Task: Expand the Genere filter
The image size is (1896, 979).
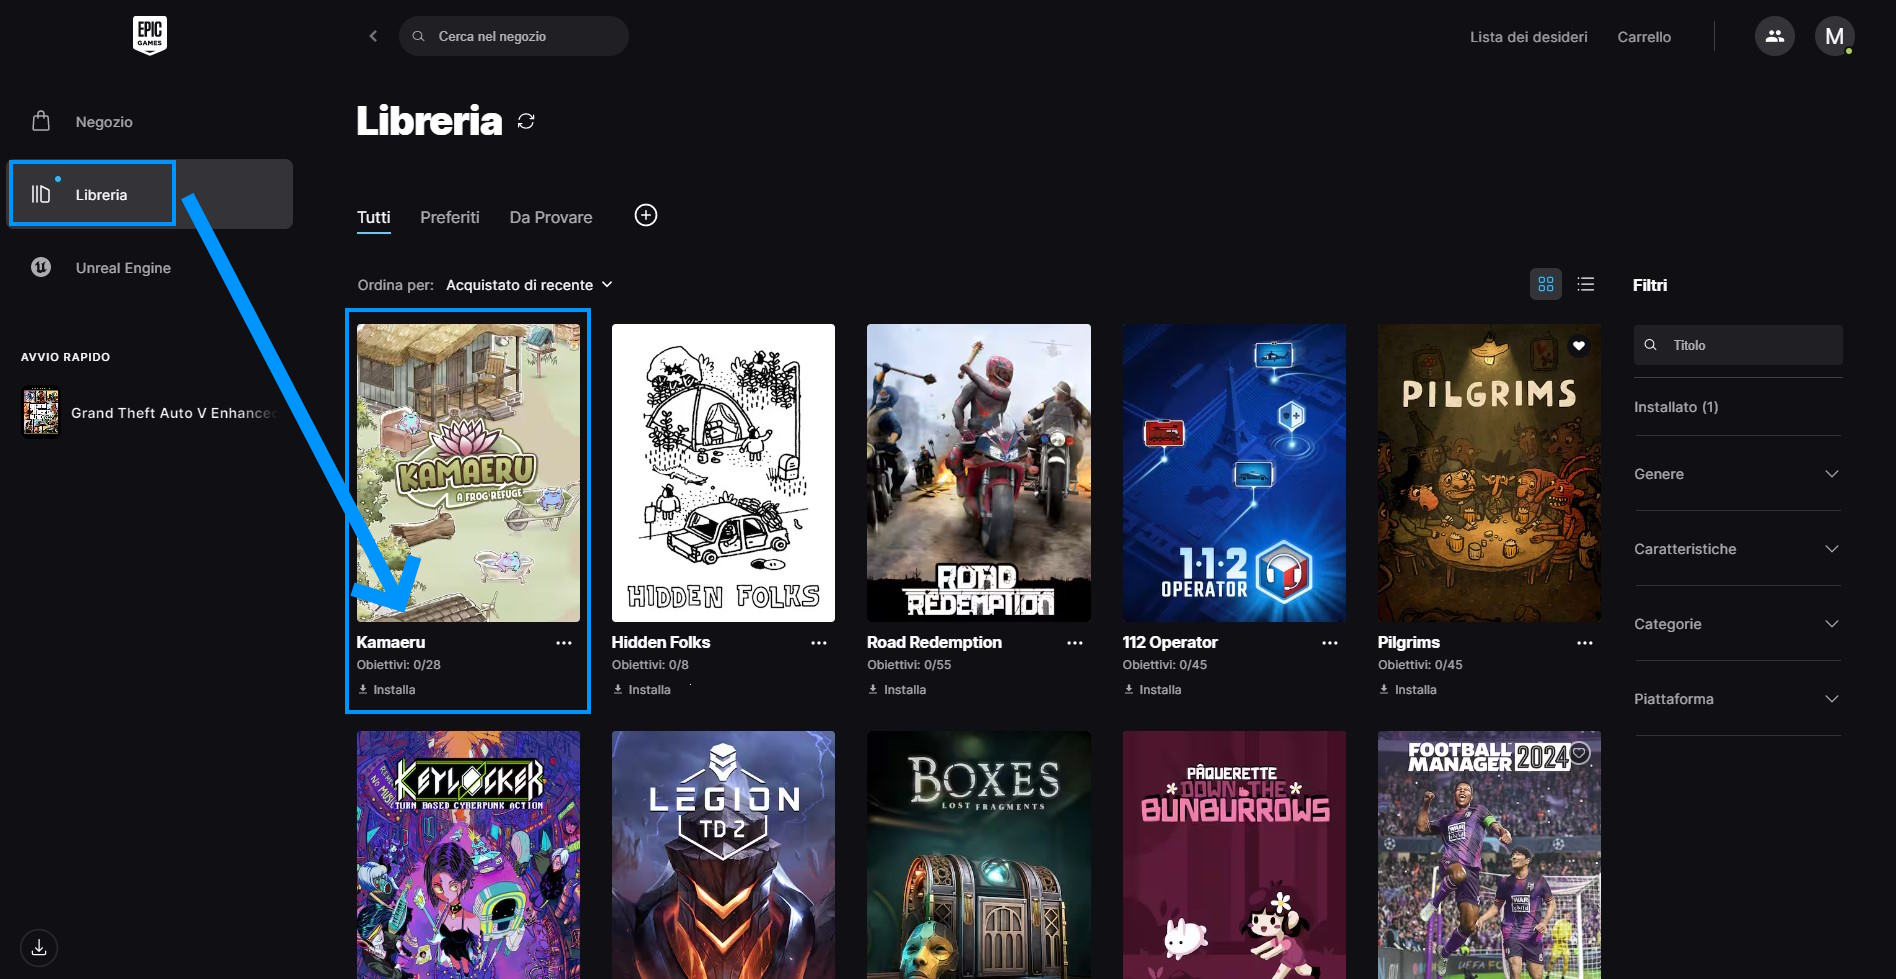Action: (1737, 474)
